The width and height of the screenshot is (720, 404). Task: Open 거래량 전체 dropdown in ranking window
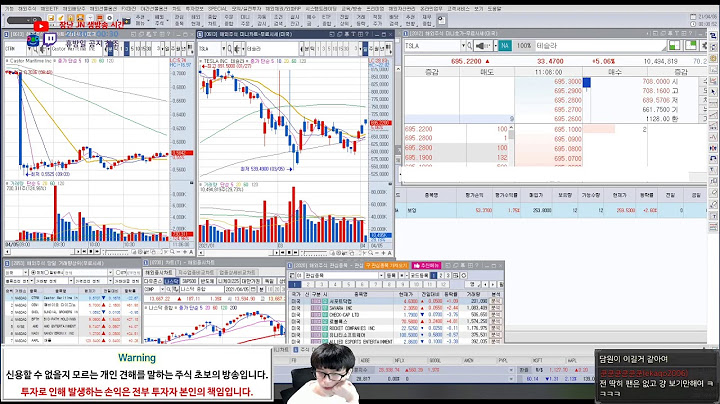coord(71,281)
